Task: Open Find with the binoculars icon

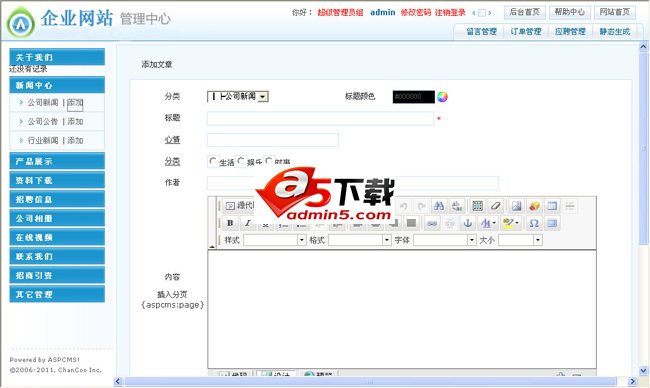Action: point(439,206)
